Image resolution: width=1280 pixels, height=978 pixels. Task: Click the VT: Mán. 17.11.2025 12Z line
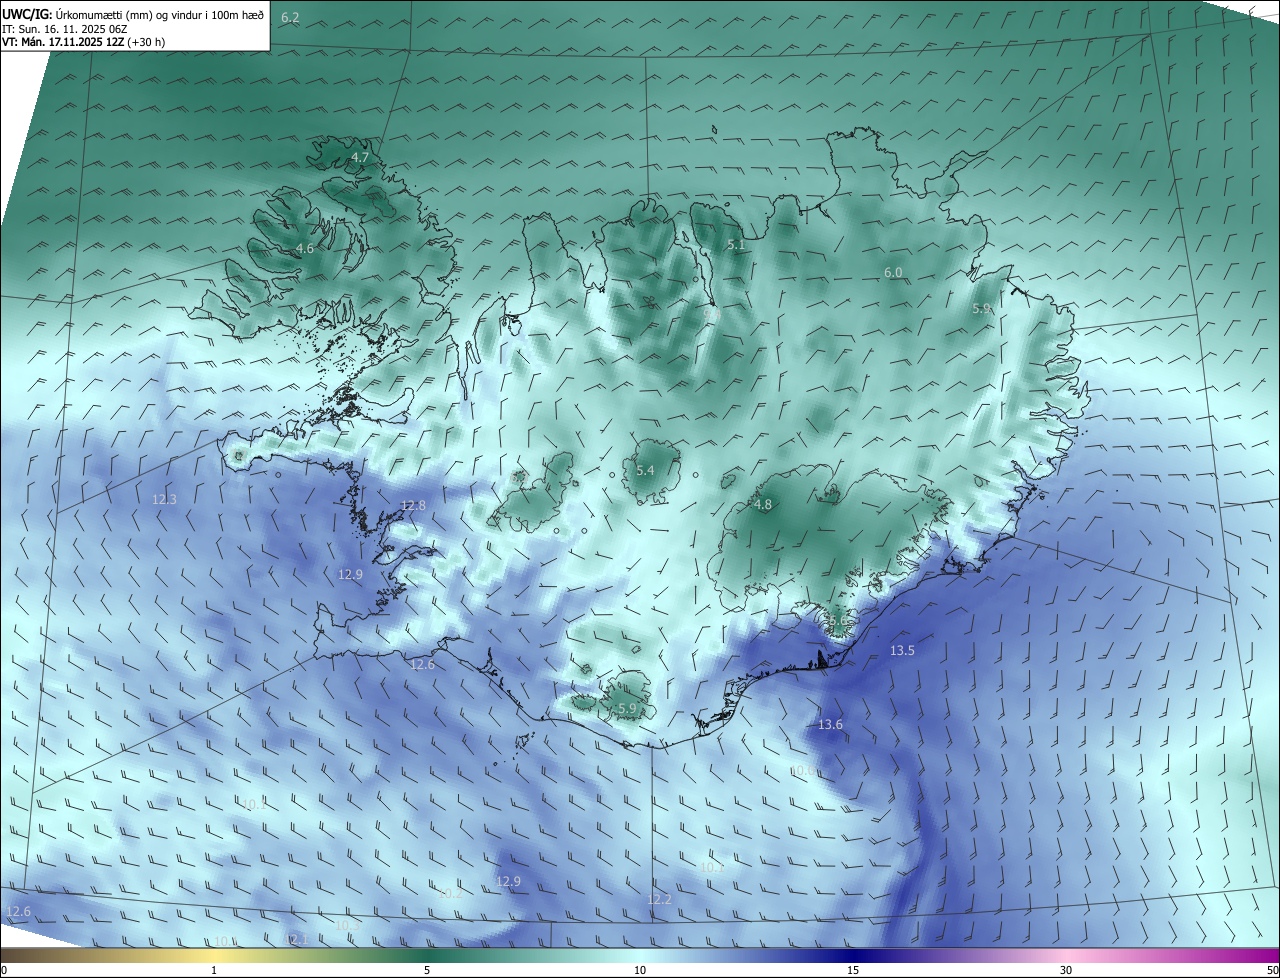tap(84, 42)
